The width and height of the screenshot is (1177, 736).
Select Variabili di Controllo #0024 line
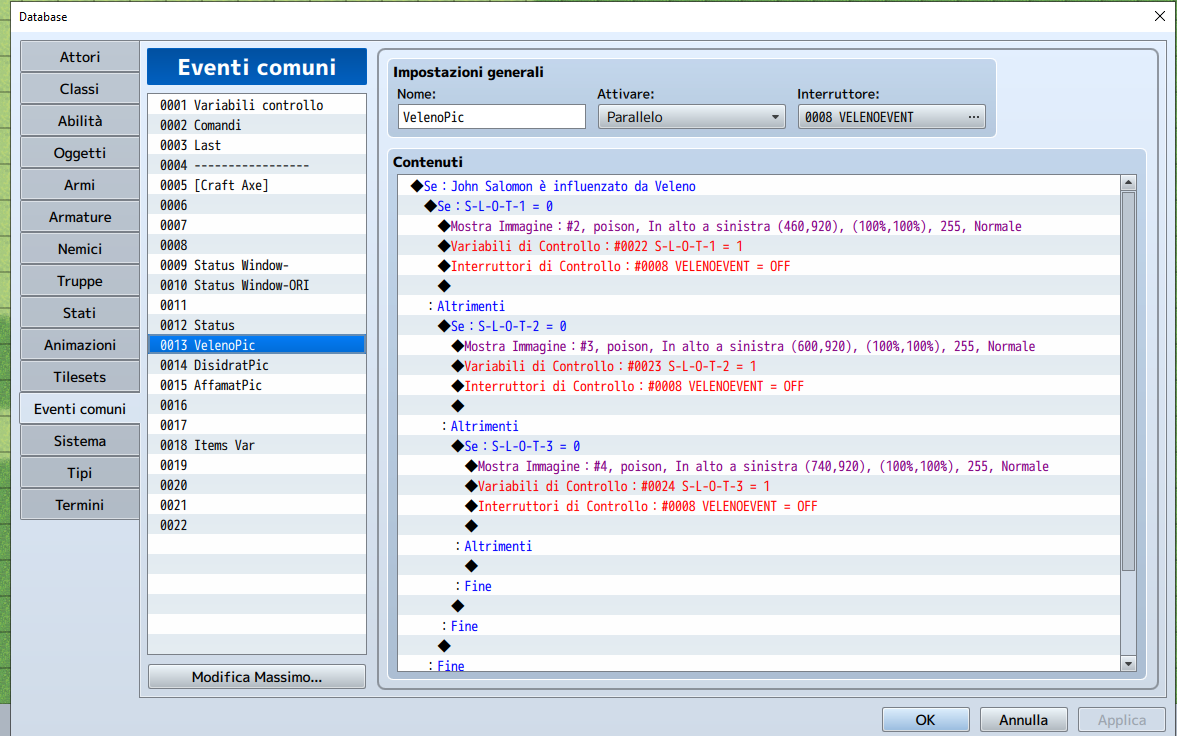tap(760, 487)
